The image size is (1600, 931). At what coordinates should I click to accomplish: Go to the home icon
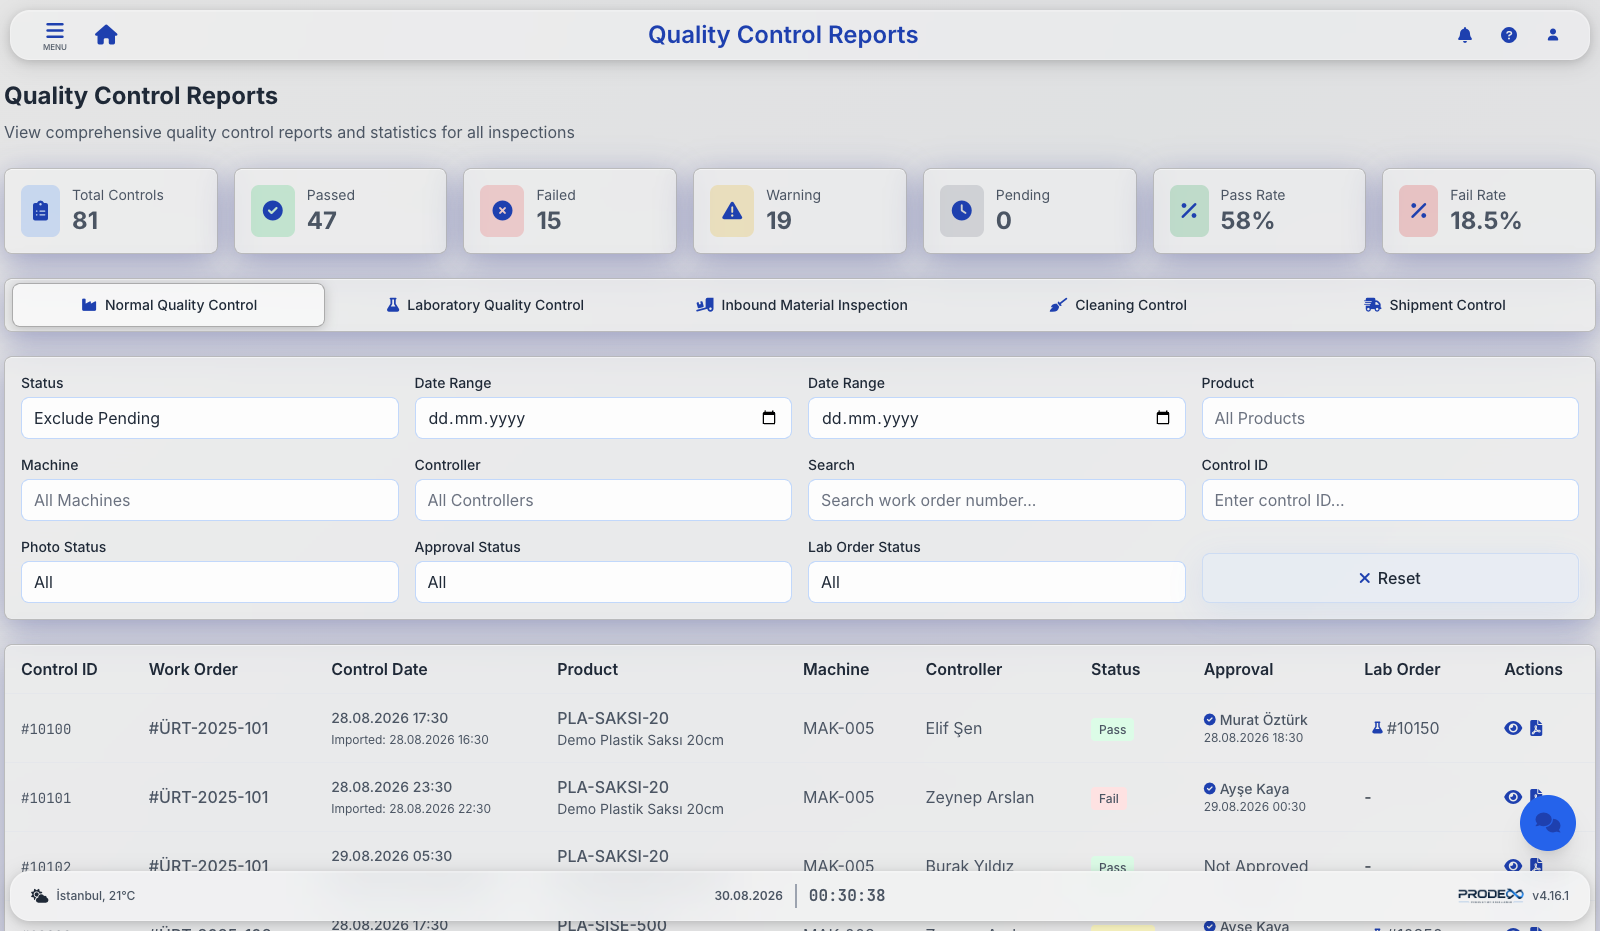106,35
